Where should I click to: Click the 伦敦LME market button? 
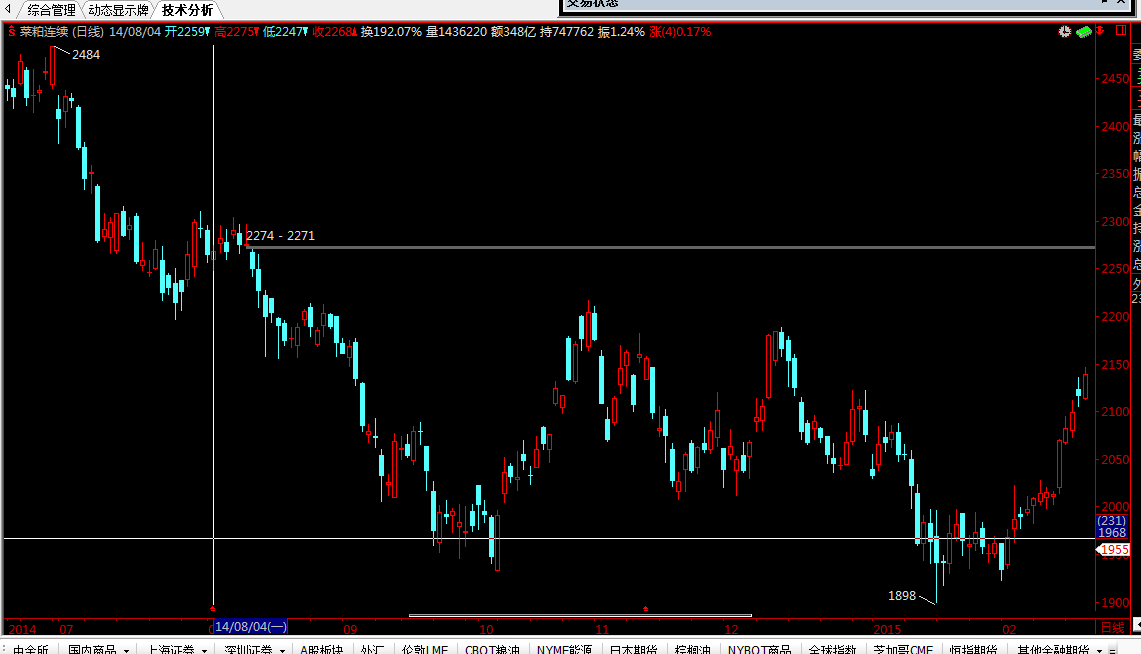424,648
